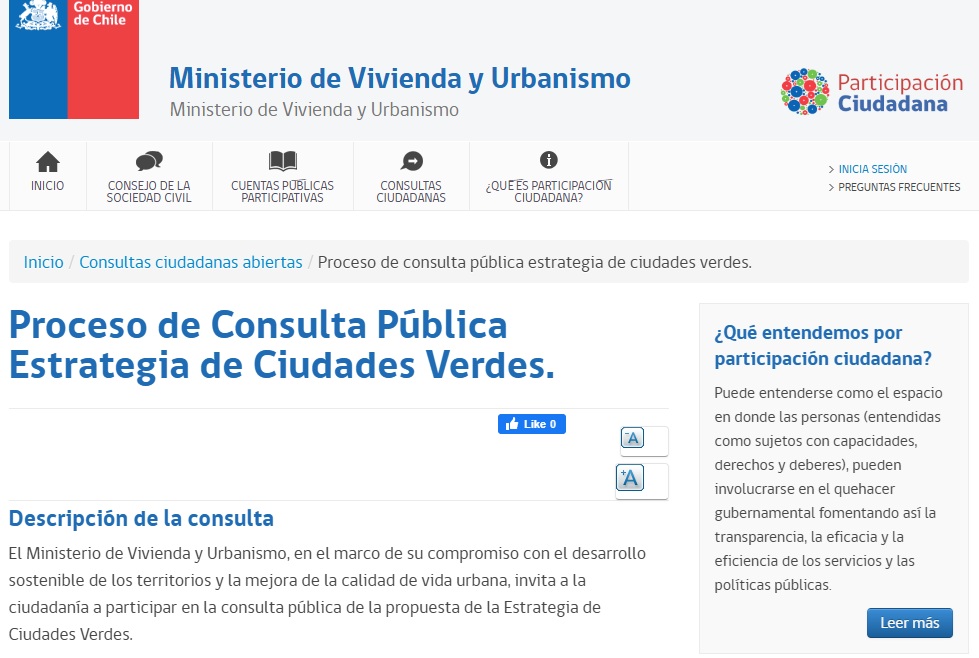Select the ¿Qué es Participación Ciudadana? menu label
979x658 pixels.
point(548,192)
